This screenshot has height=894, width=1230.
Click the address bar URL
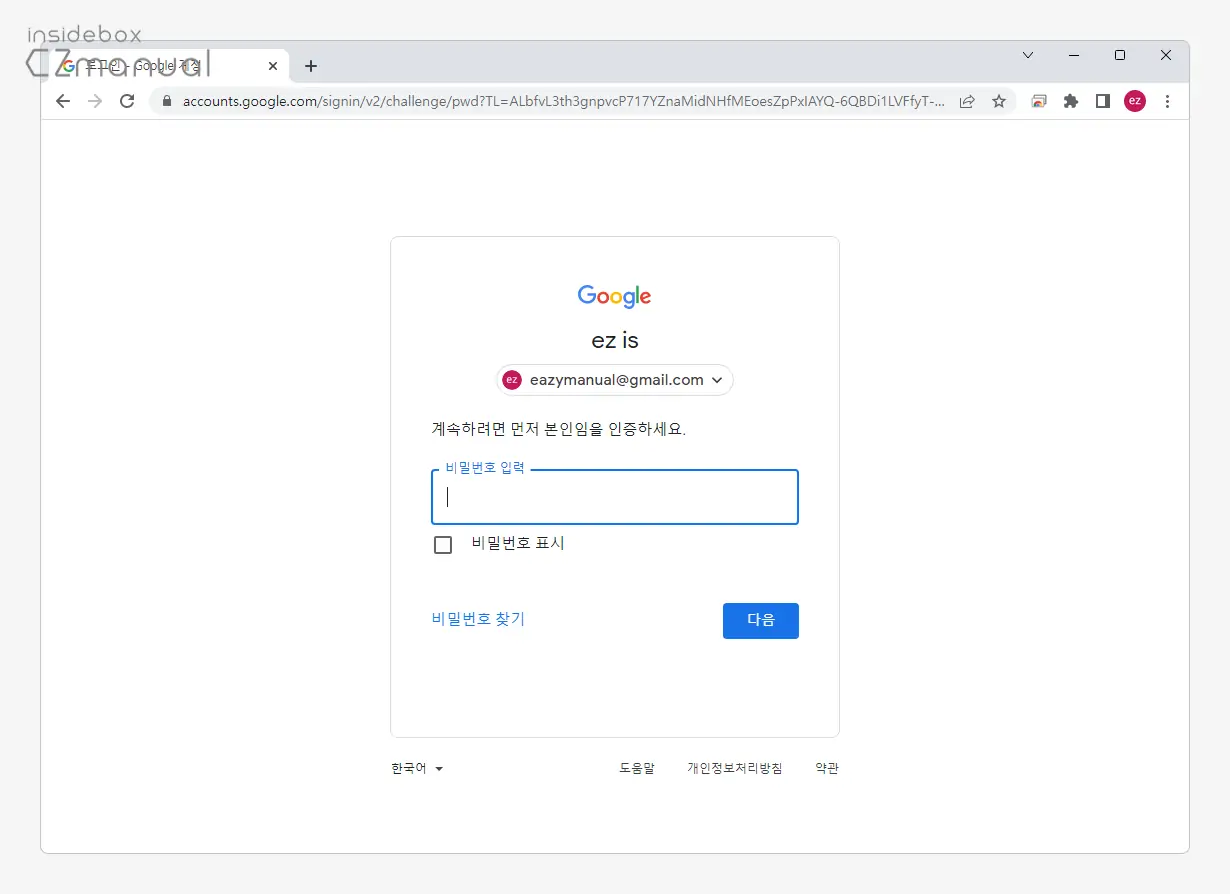pos(563,101)
